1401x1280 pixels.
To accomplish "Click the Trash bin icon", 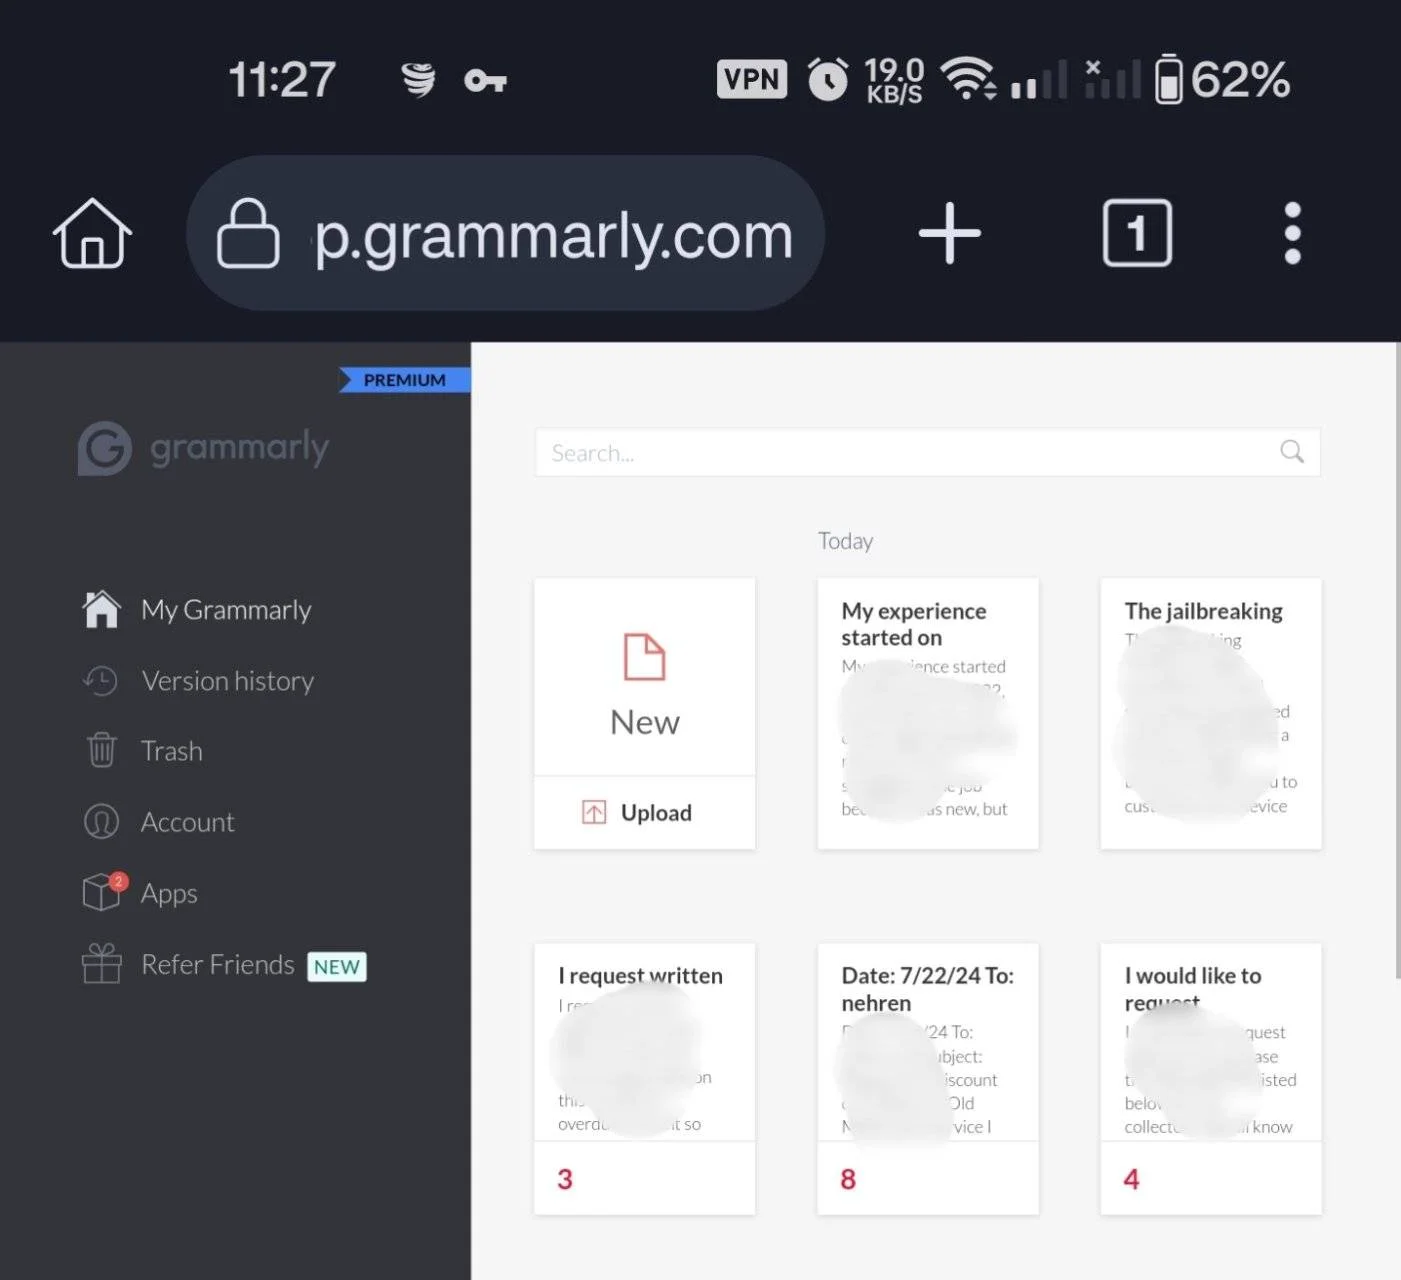I will point(101,750).
